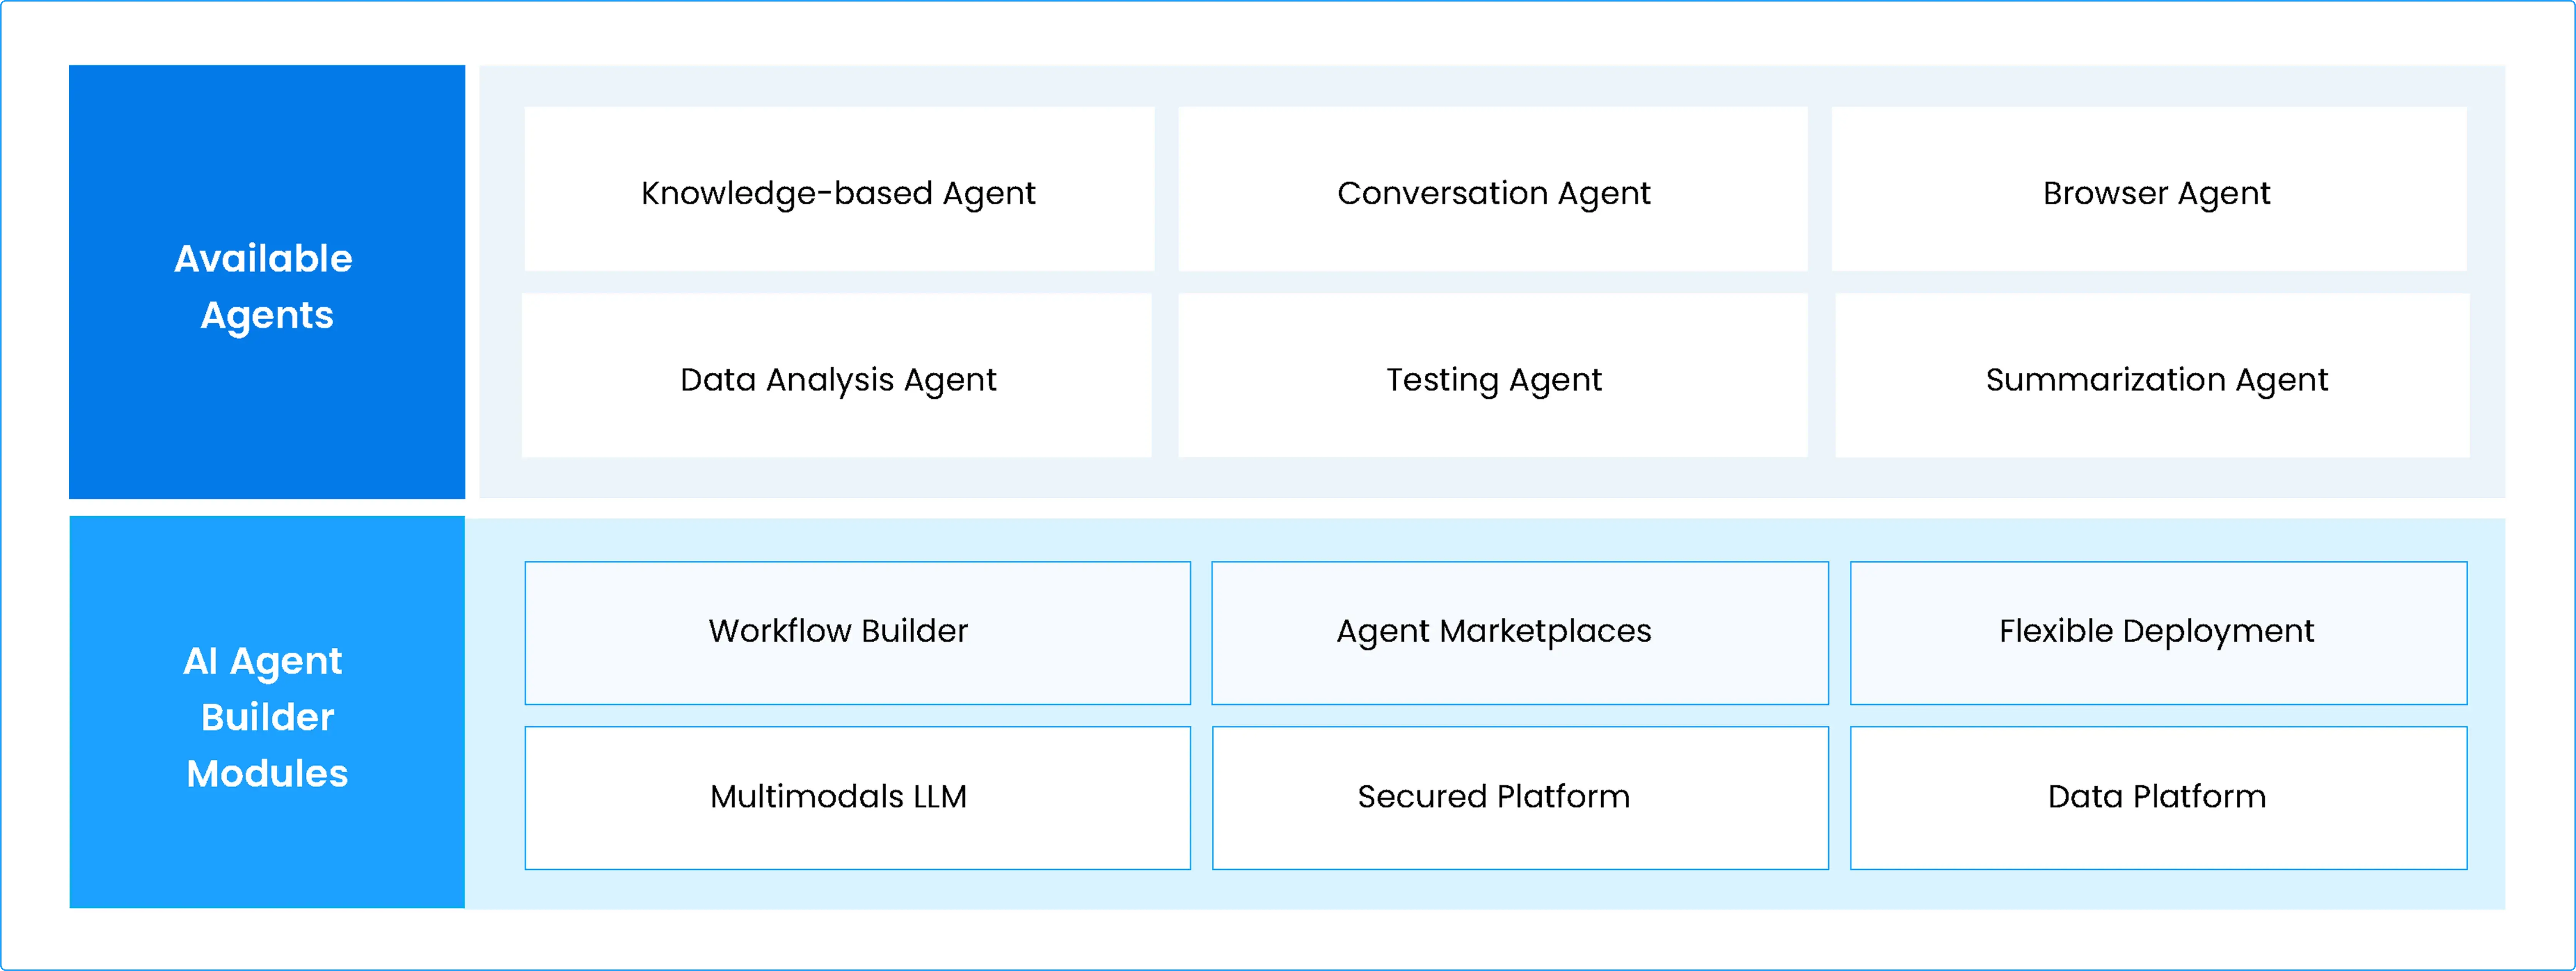Click the Agent Marketplaces module
The height and width of the screenshot is (971, 2576).
pyautogui.click(x=1519, y=633)
